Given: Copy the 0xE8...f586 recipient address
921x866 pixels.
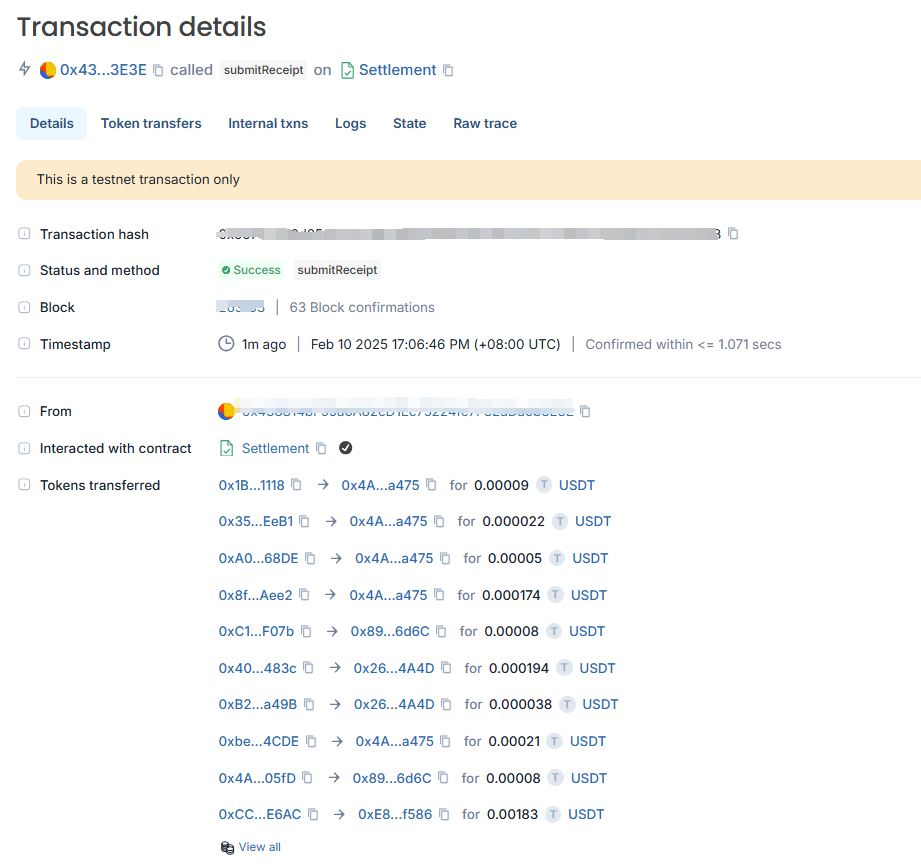Looking at the screenshot, I should point(444,815).
